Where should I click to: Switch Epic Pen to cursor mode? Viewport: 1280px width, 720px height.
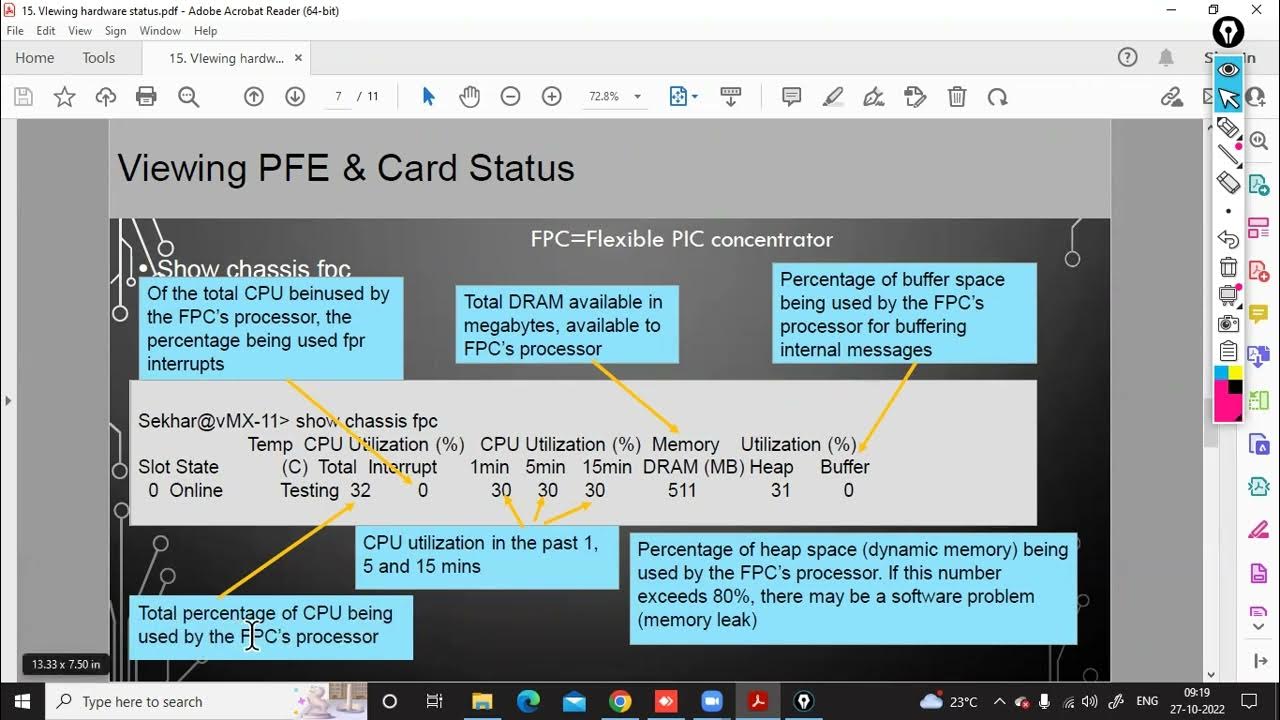pos(1228,98)
